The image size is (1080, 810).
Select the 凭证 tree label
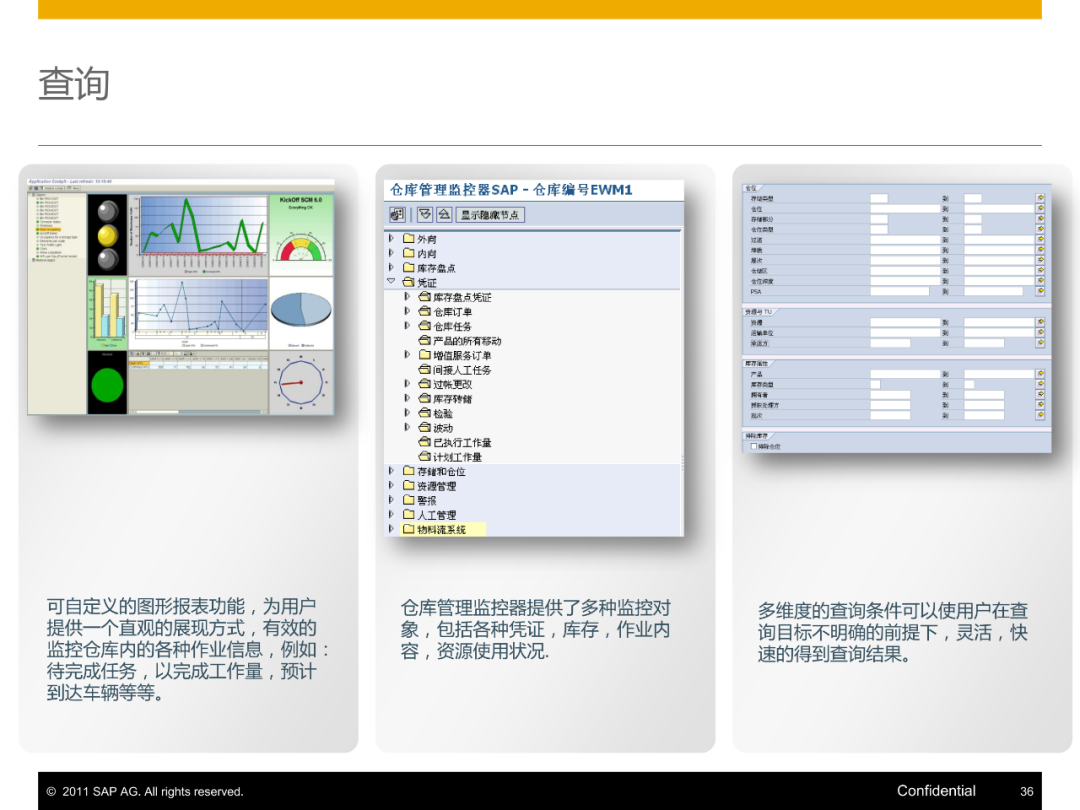click(x=426, y=282)
